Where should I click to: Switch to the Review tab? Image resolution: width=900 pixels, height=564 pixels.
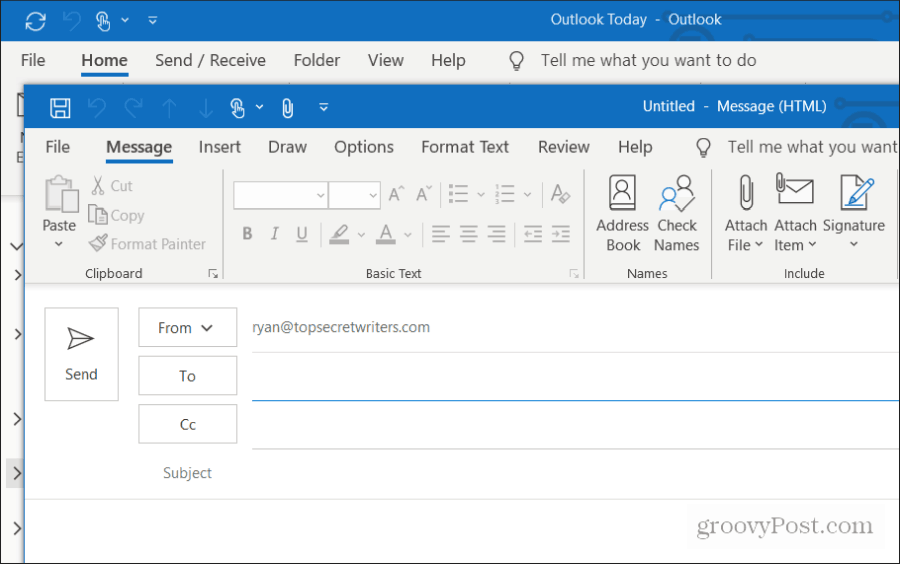(564, 147)
